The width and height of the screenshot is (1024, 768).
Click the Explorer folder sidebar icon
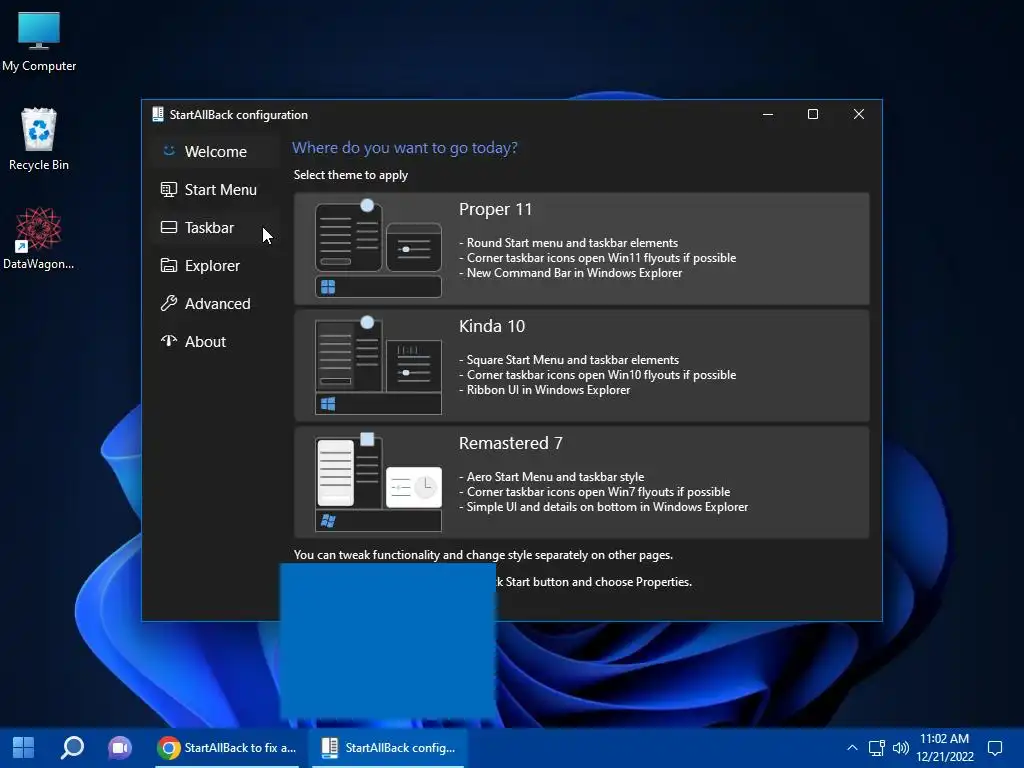pos(168,265)
